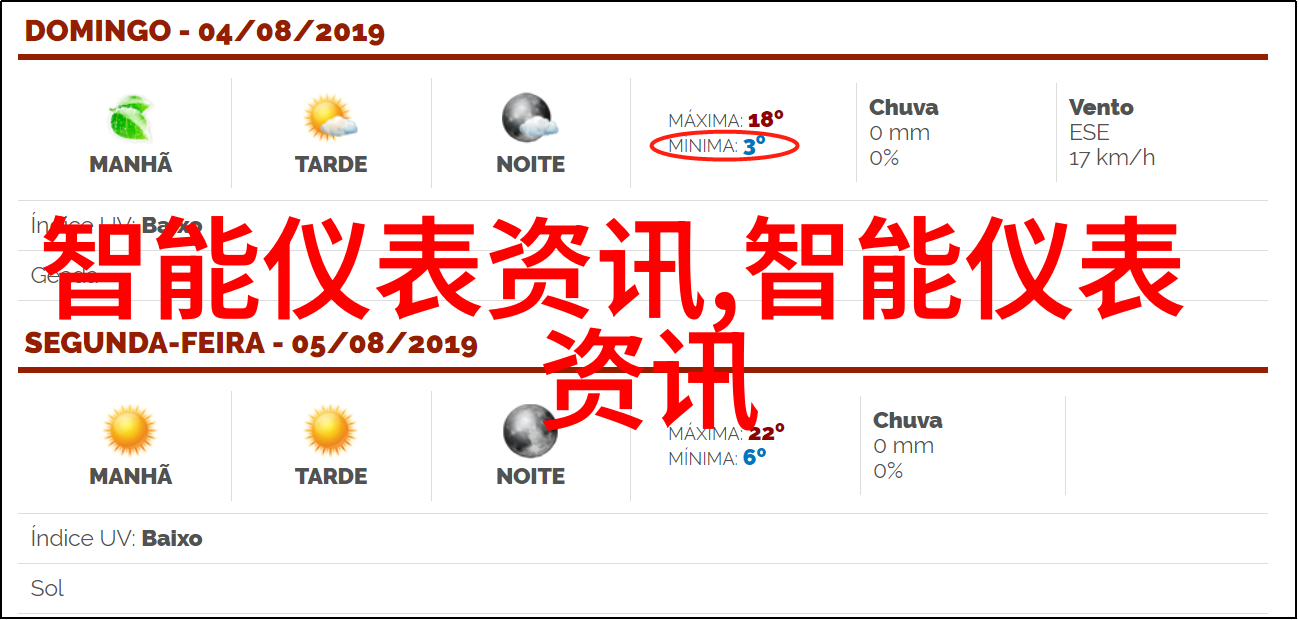Click the Monday afternoon sun icon
The height and width of the screenshot is (620, 1299).
coord(331,431)
